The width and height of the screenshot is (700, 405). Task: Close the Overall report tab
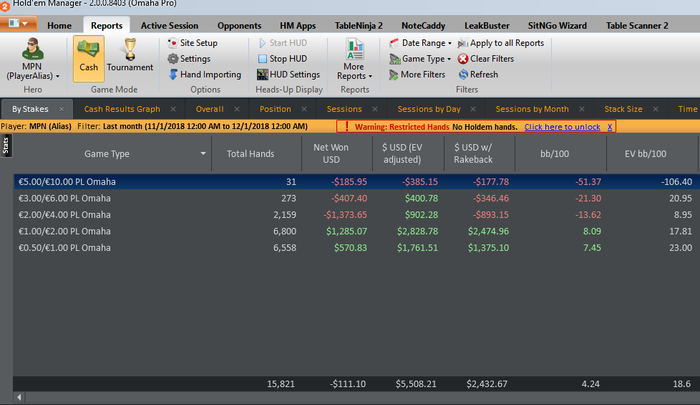(x=237, y=109)
